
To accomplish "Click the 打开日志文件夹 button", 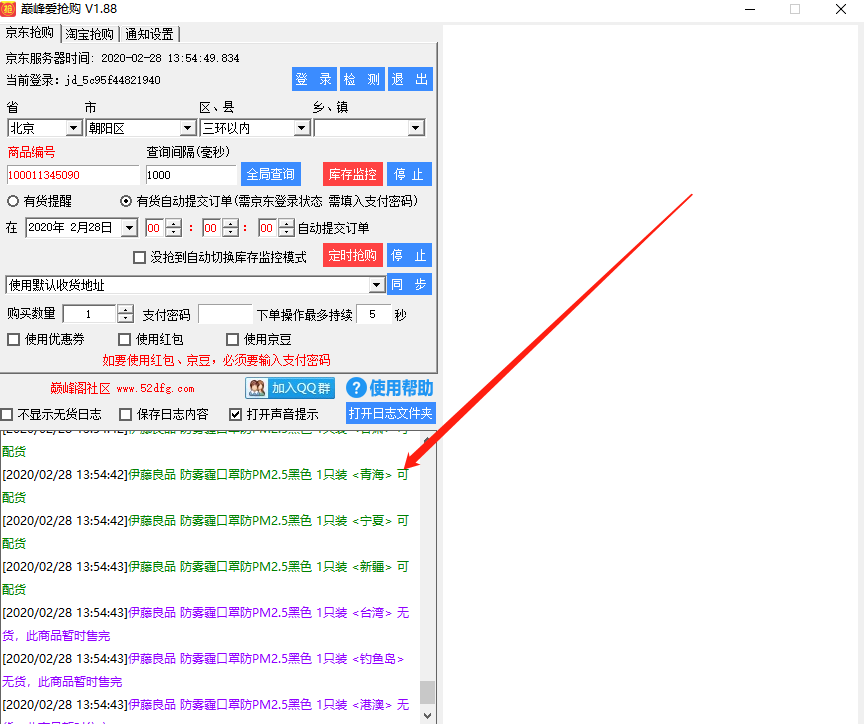I will pos(391,413).
